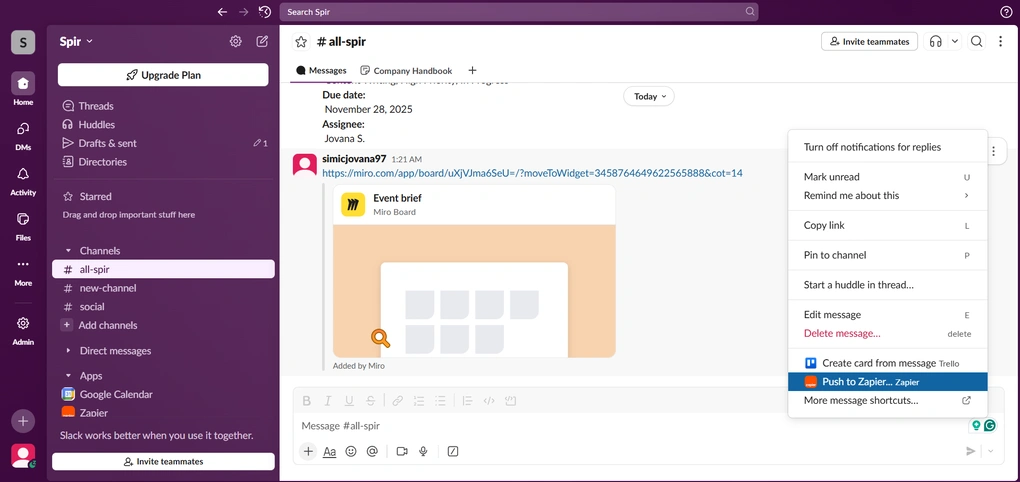The width and height of the screenshot is (1020, 482).
Task: Select Mark unread in context menu
Action: [887, 177]
